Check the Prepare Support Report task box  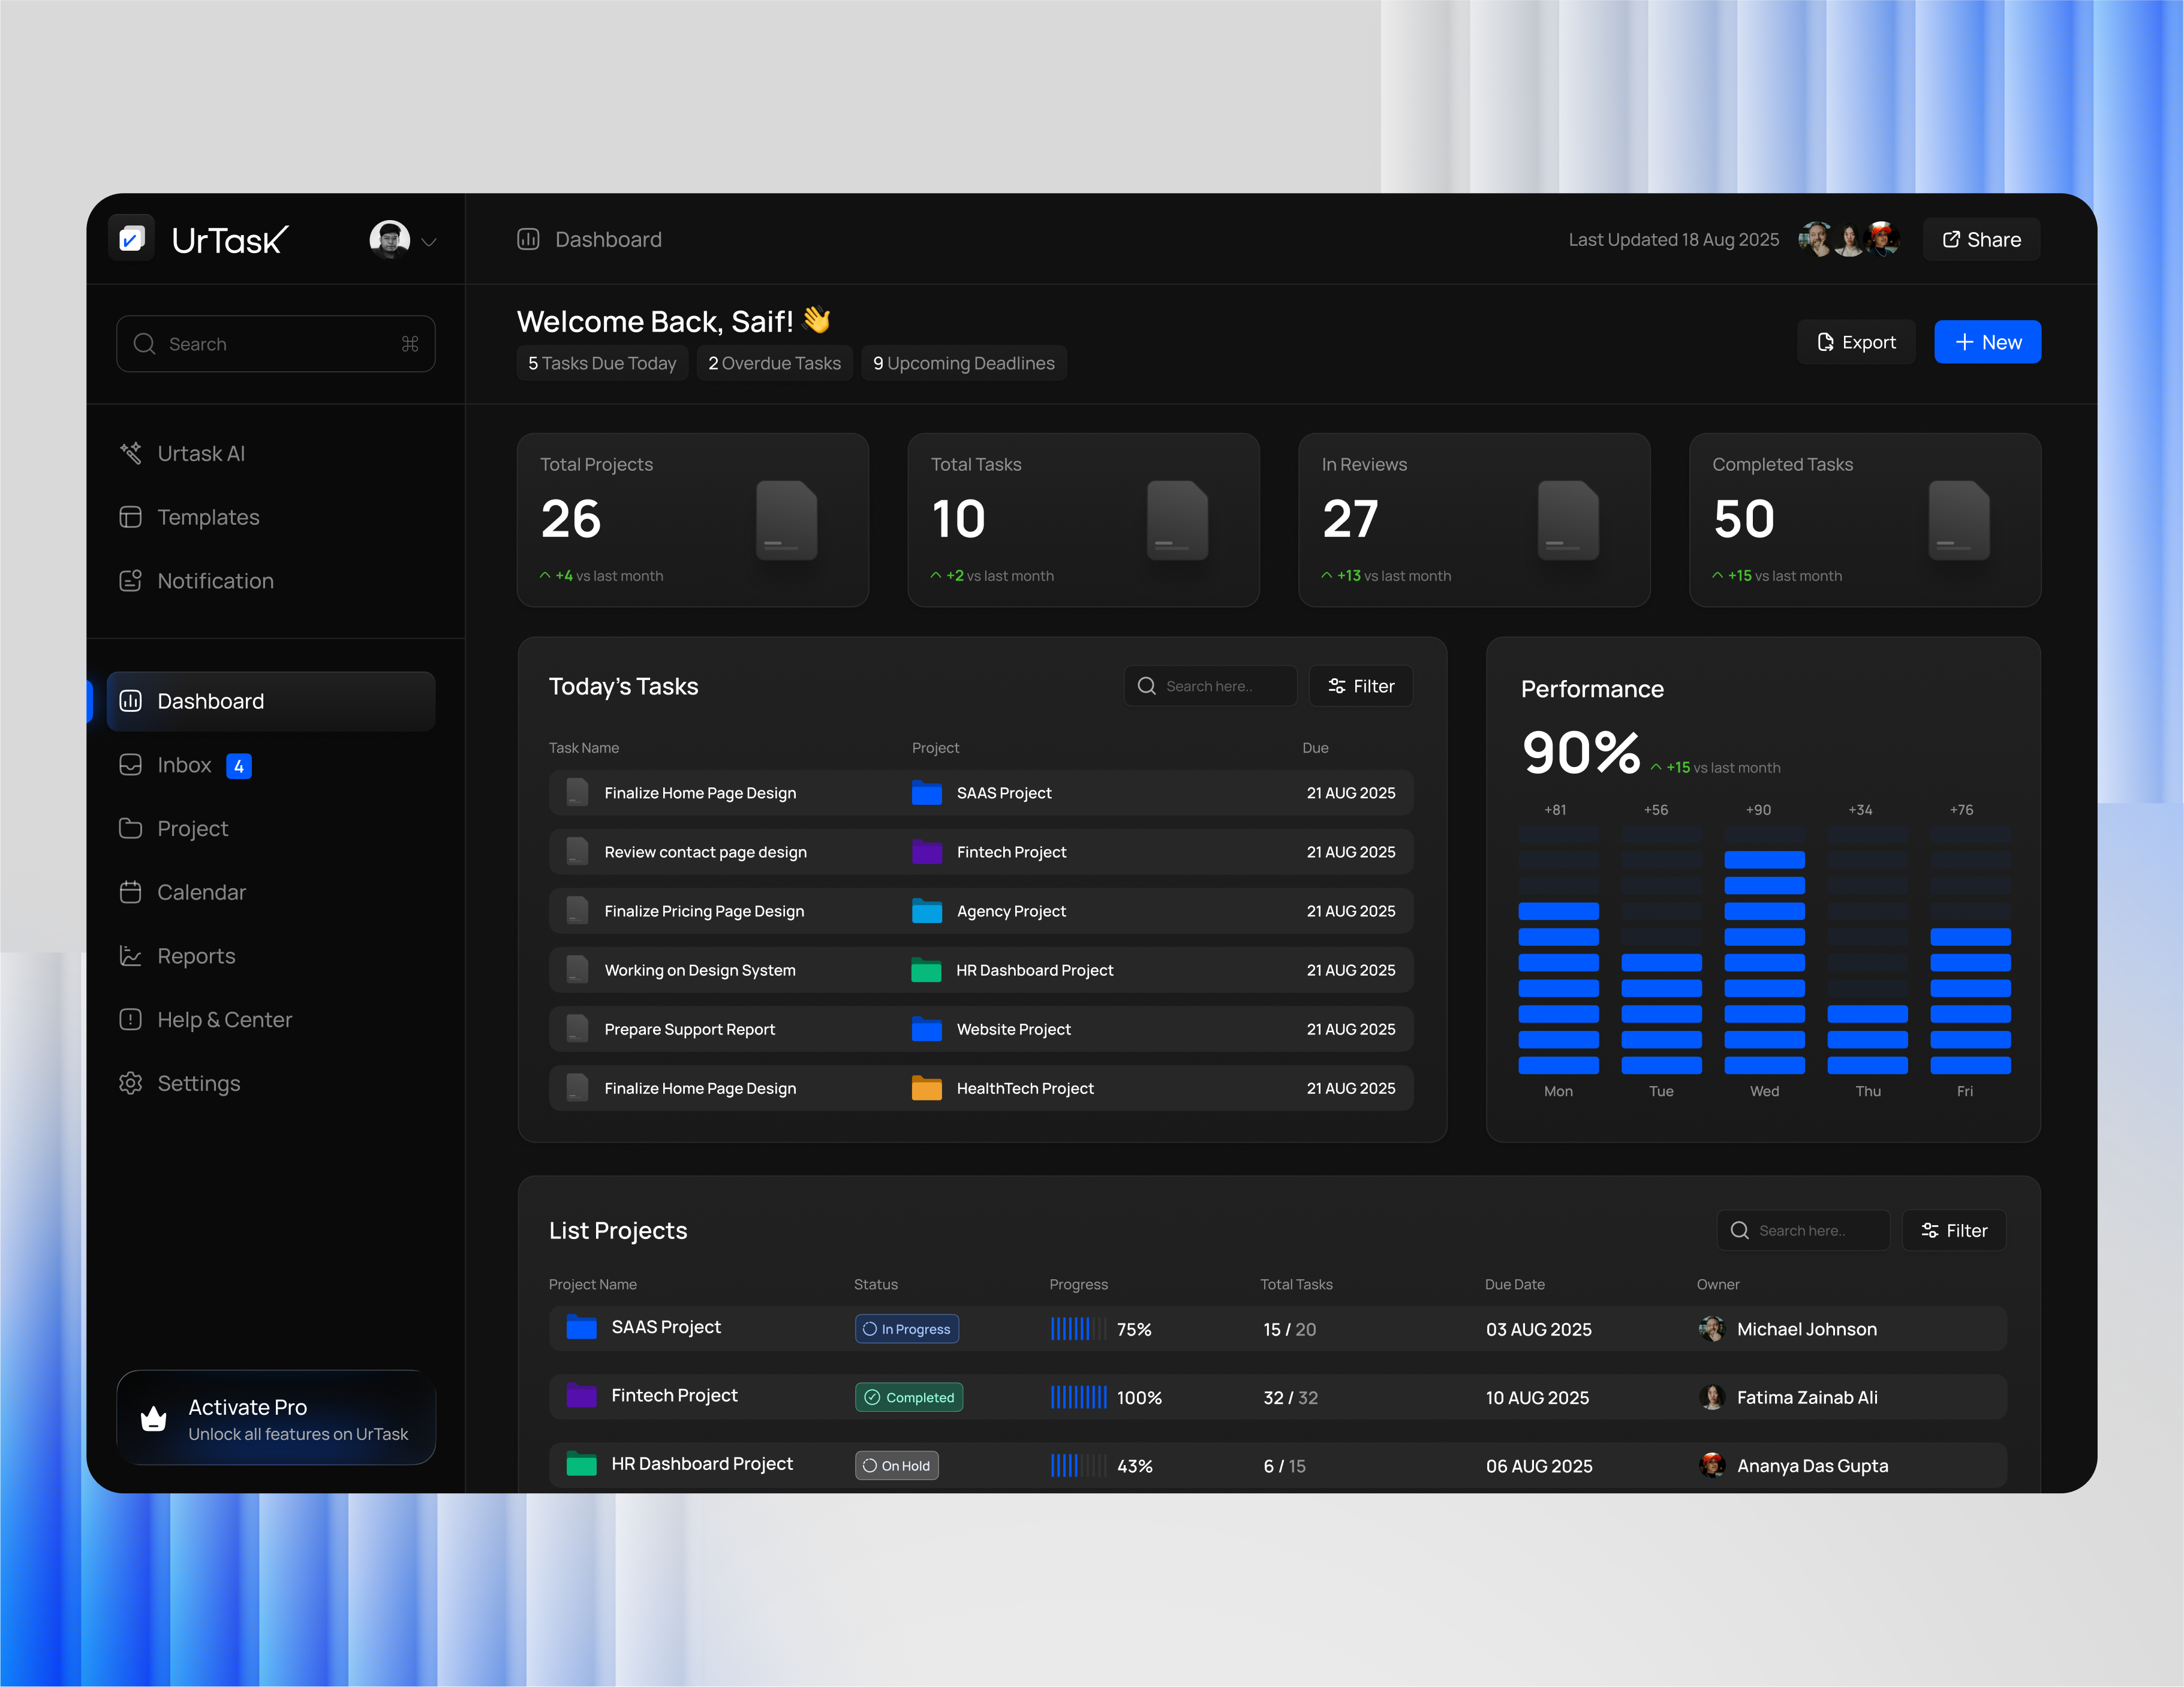tap(576, 1029)
